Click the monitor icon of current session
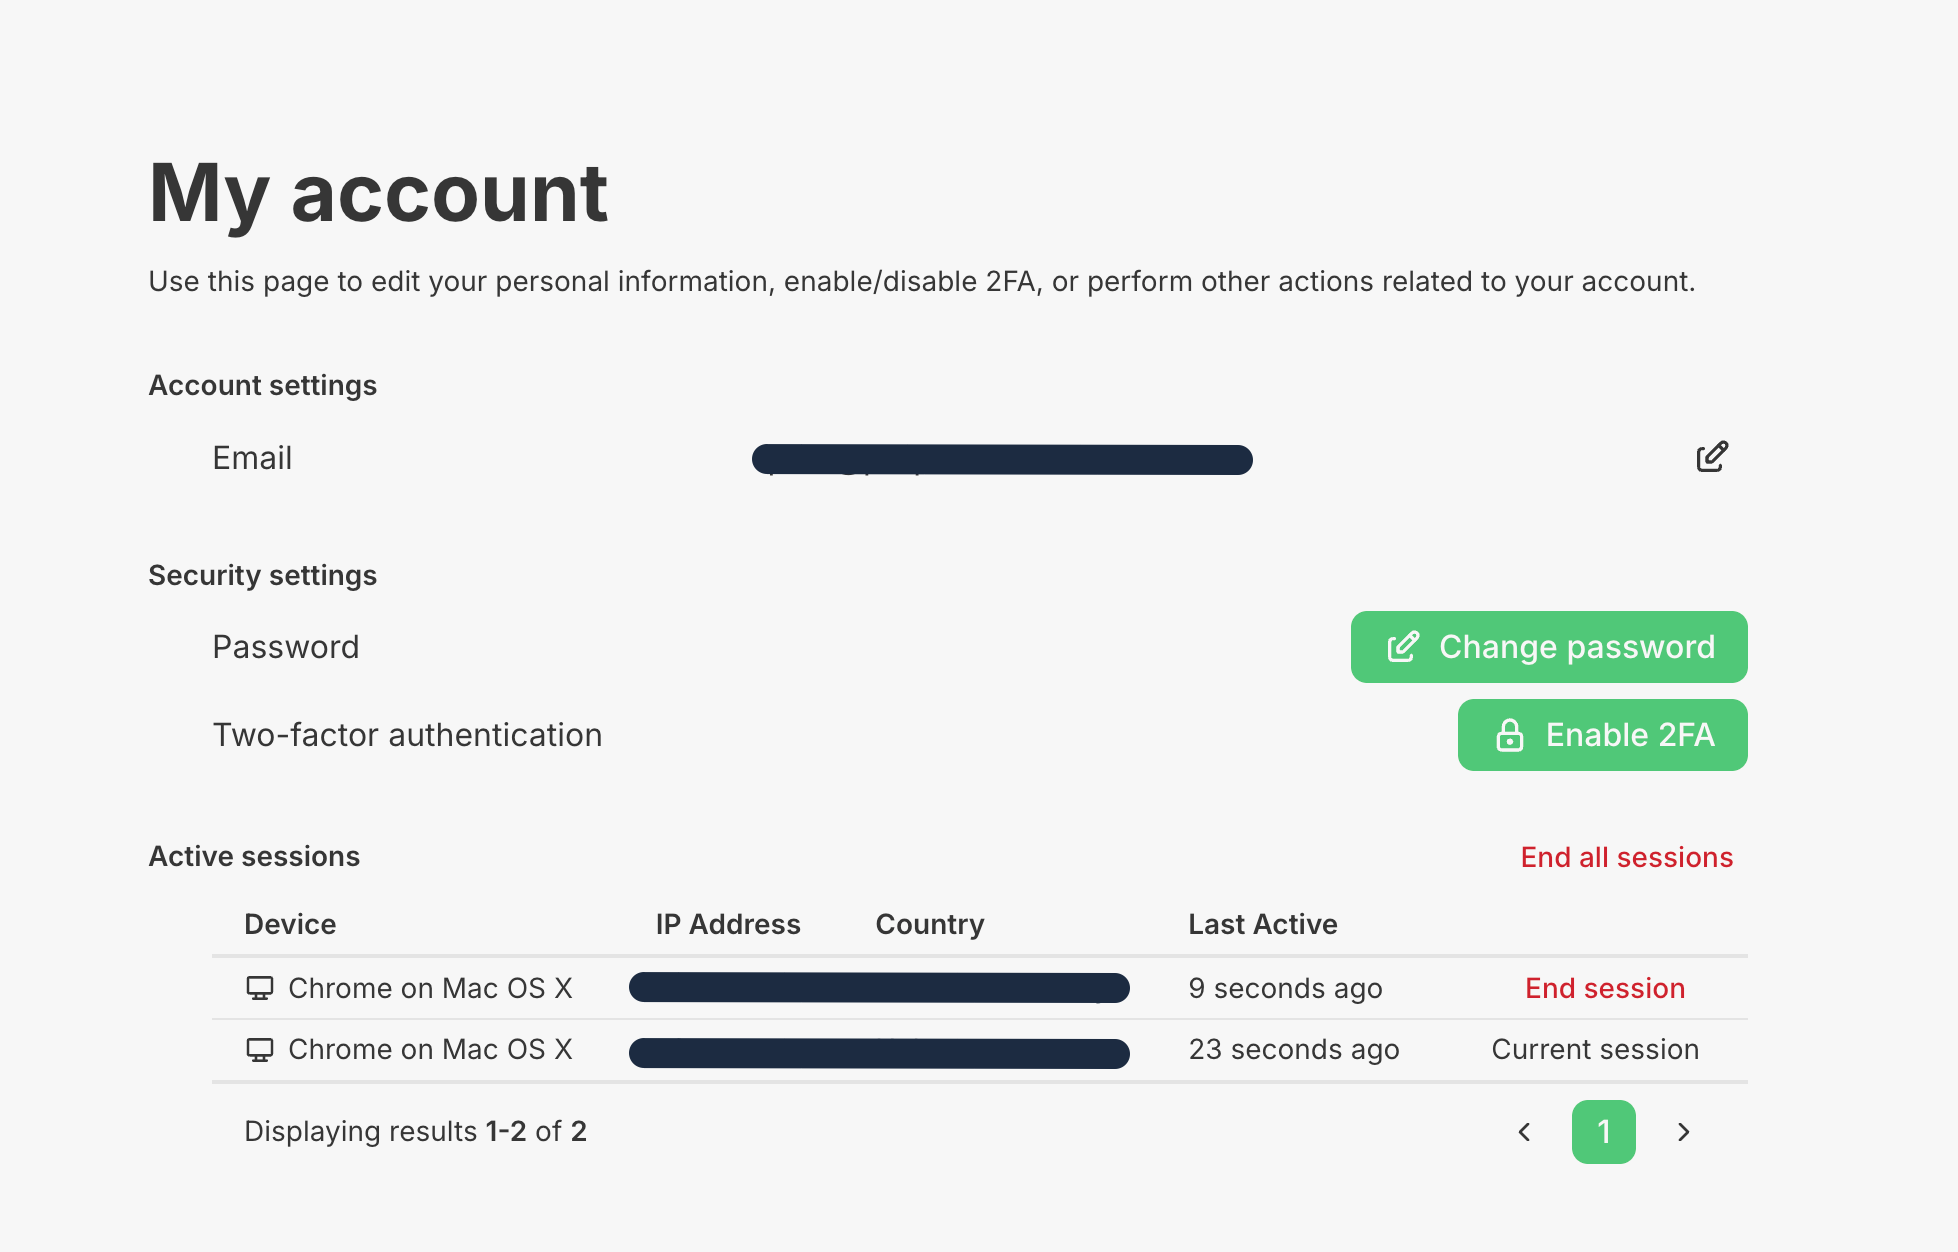The image size is (1958, 1252). point(260,1049)
